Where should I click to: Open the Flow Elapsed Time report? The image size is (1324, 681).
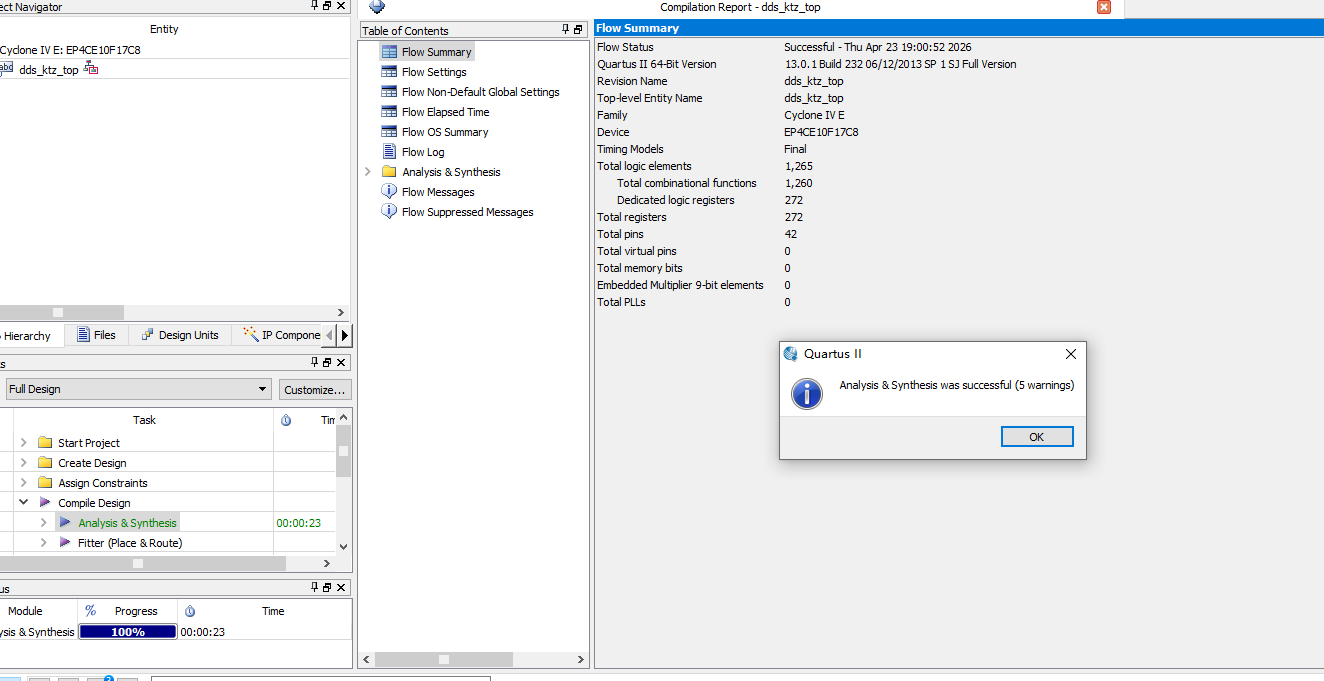[x=445, y=112]
